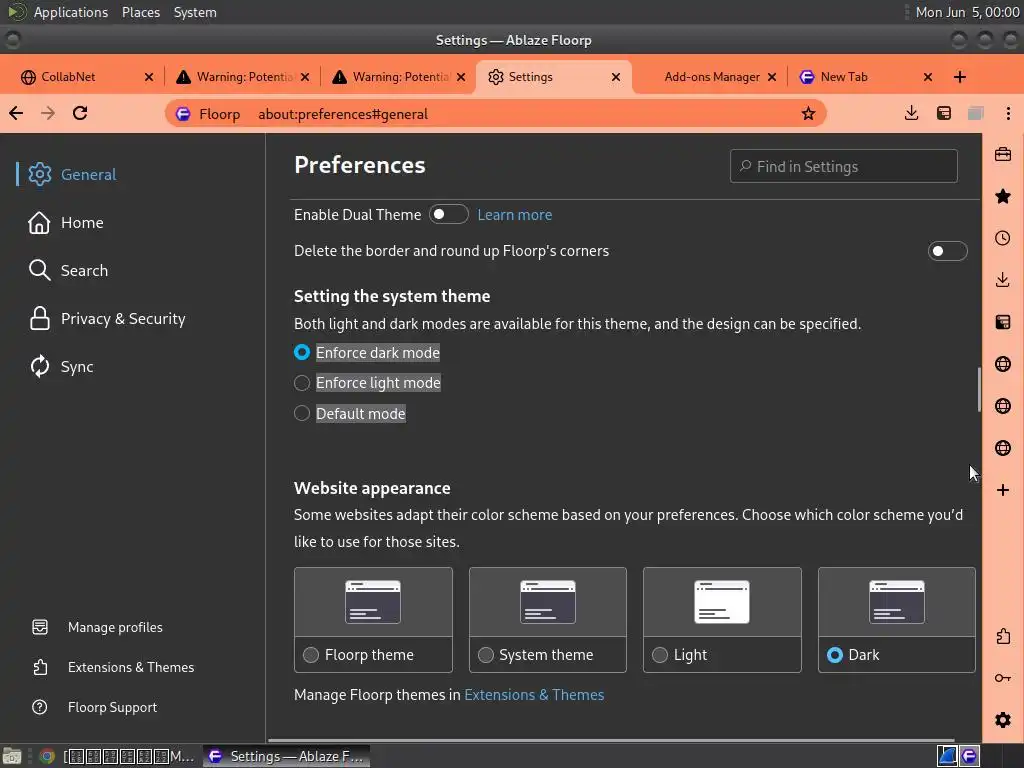Close the Add-ons Manager tab
The height and width of the screenshot is (768, 1024).
[x=772, y=77]
